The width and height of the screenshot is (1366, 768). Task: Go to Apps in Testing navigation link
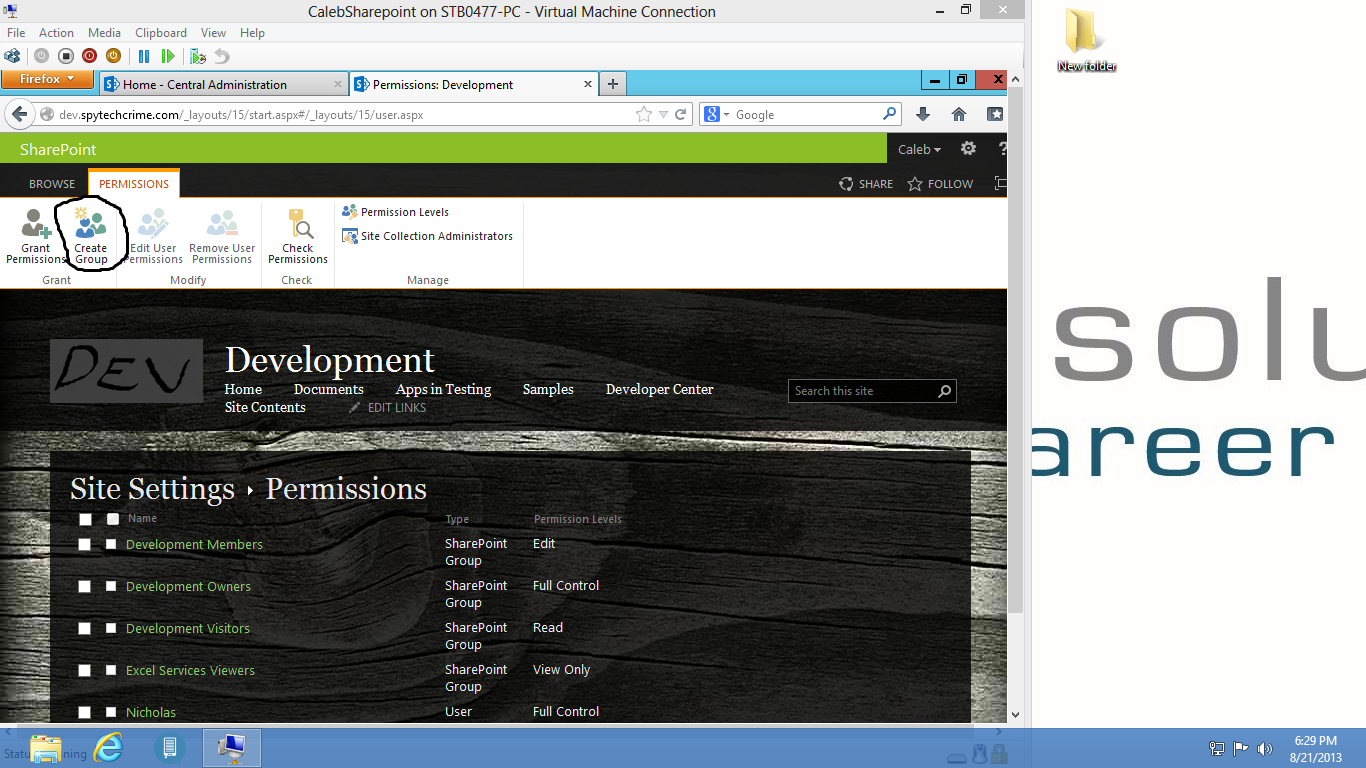[x=443, y=389]
